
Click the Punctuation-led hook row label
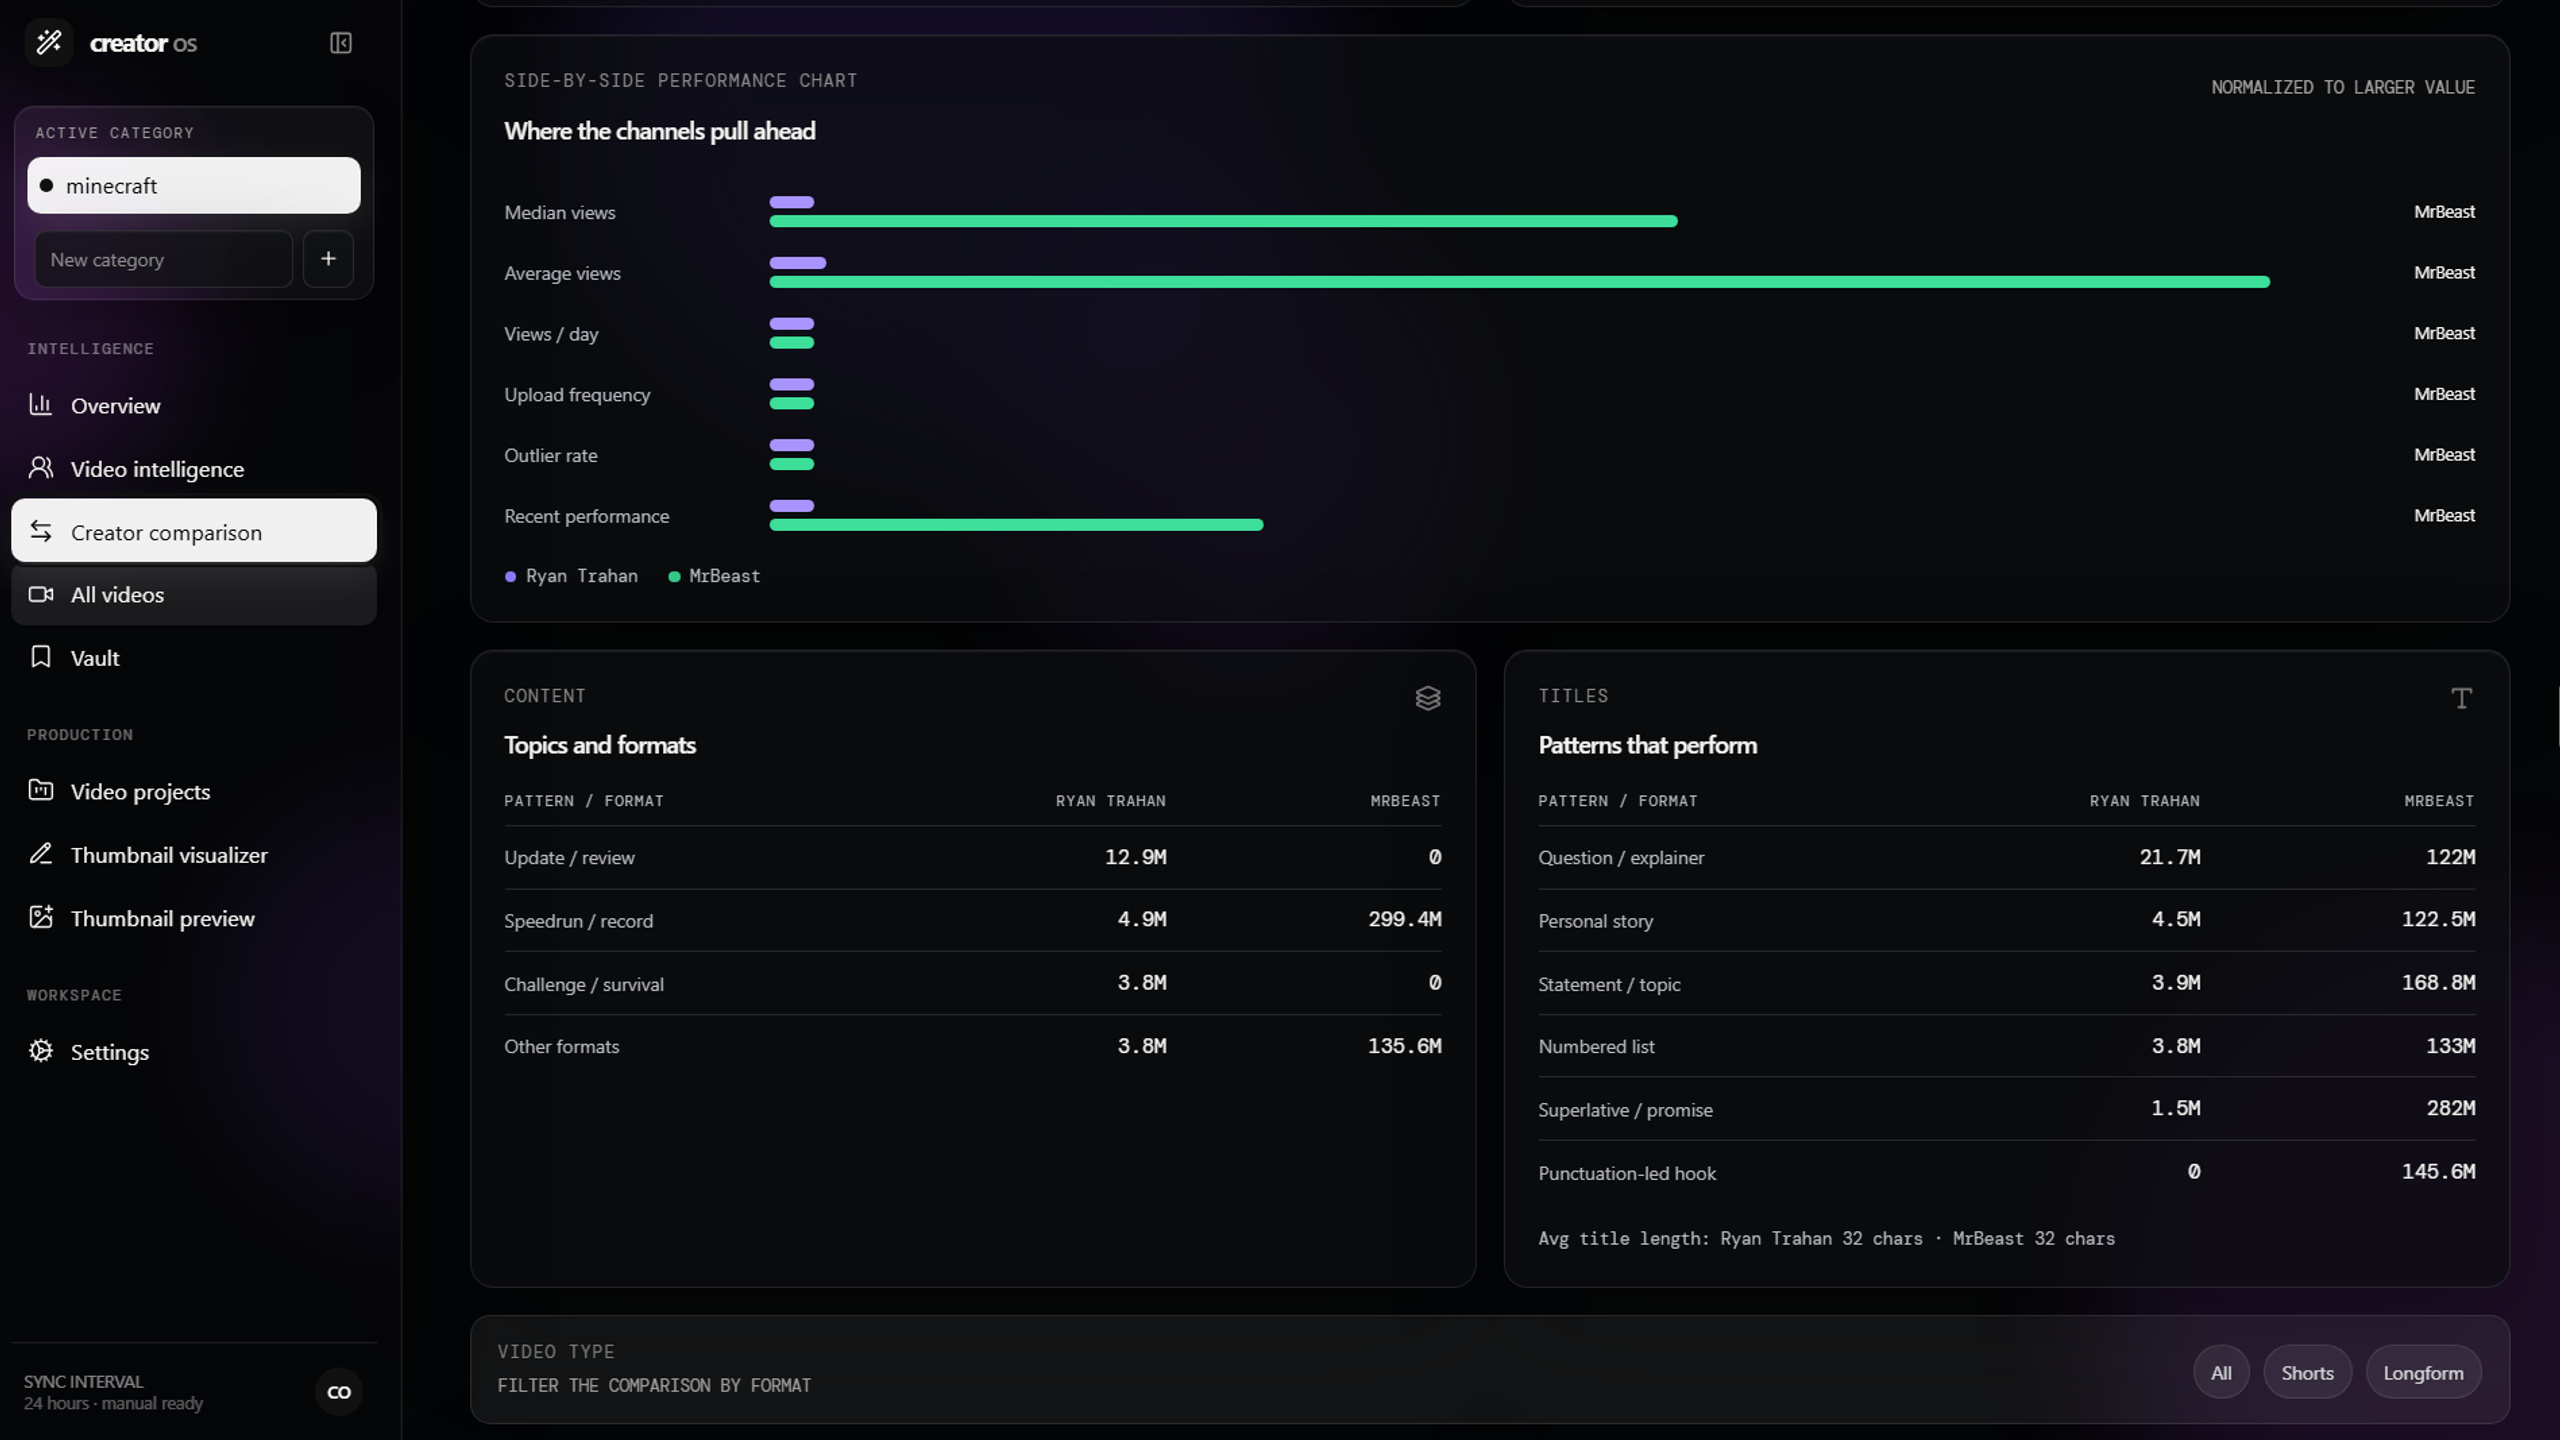point(1627,1173)
